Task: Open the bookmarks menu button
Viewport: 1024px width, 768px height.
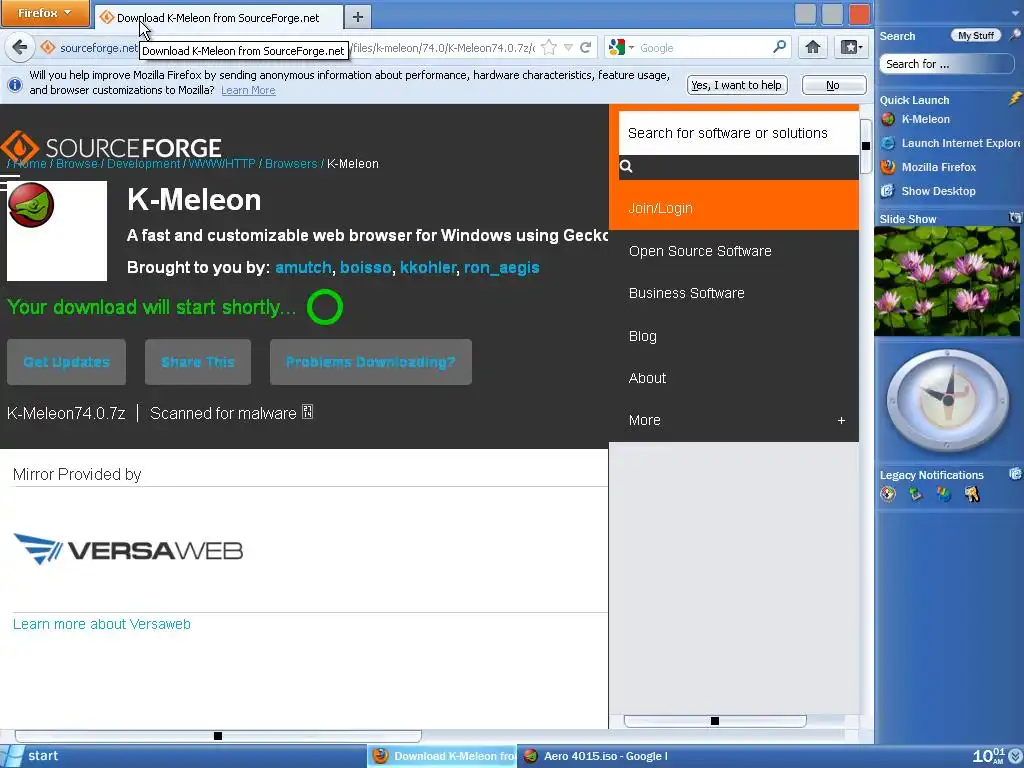Action: (851, 47)
